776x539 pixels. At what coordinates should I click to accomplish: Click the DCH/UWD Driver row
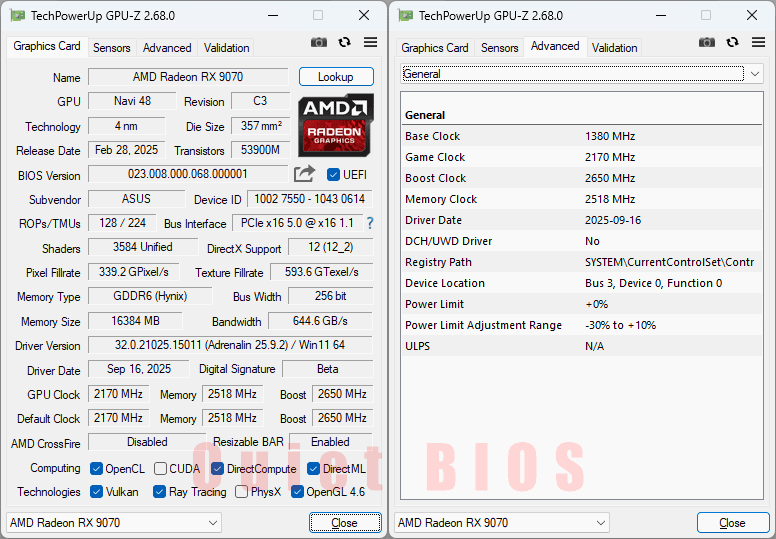pyautogui.click(x=582, y=241)
